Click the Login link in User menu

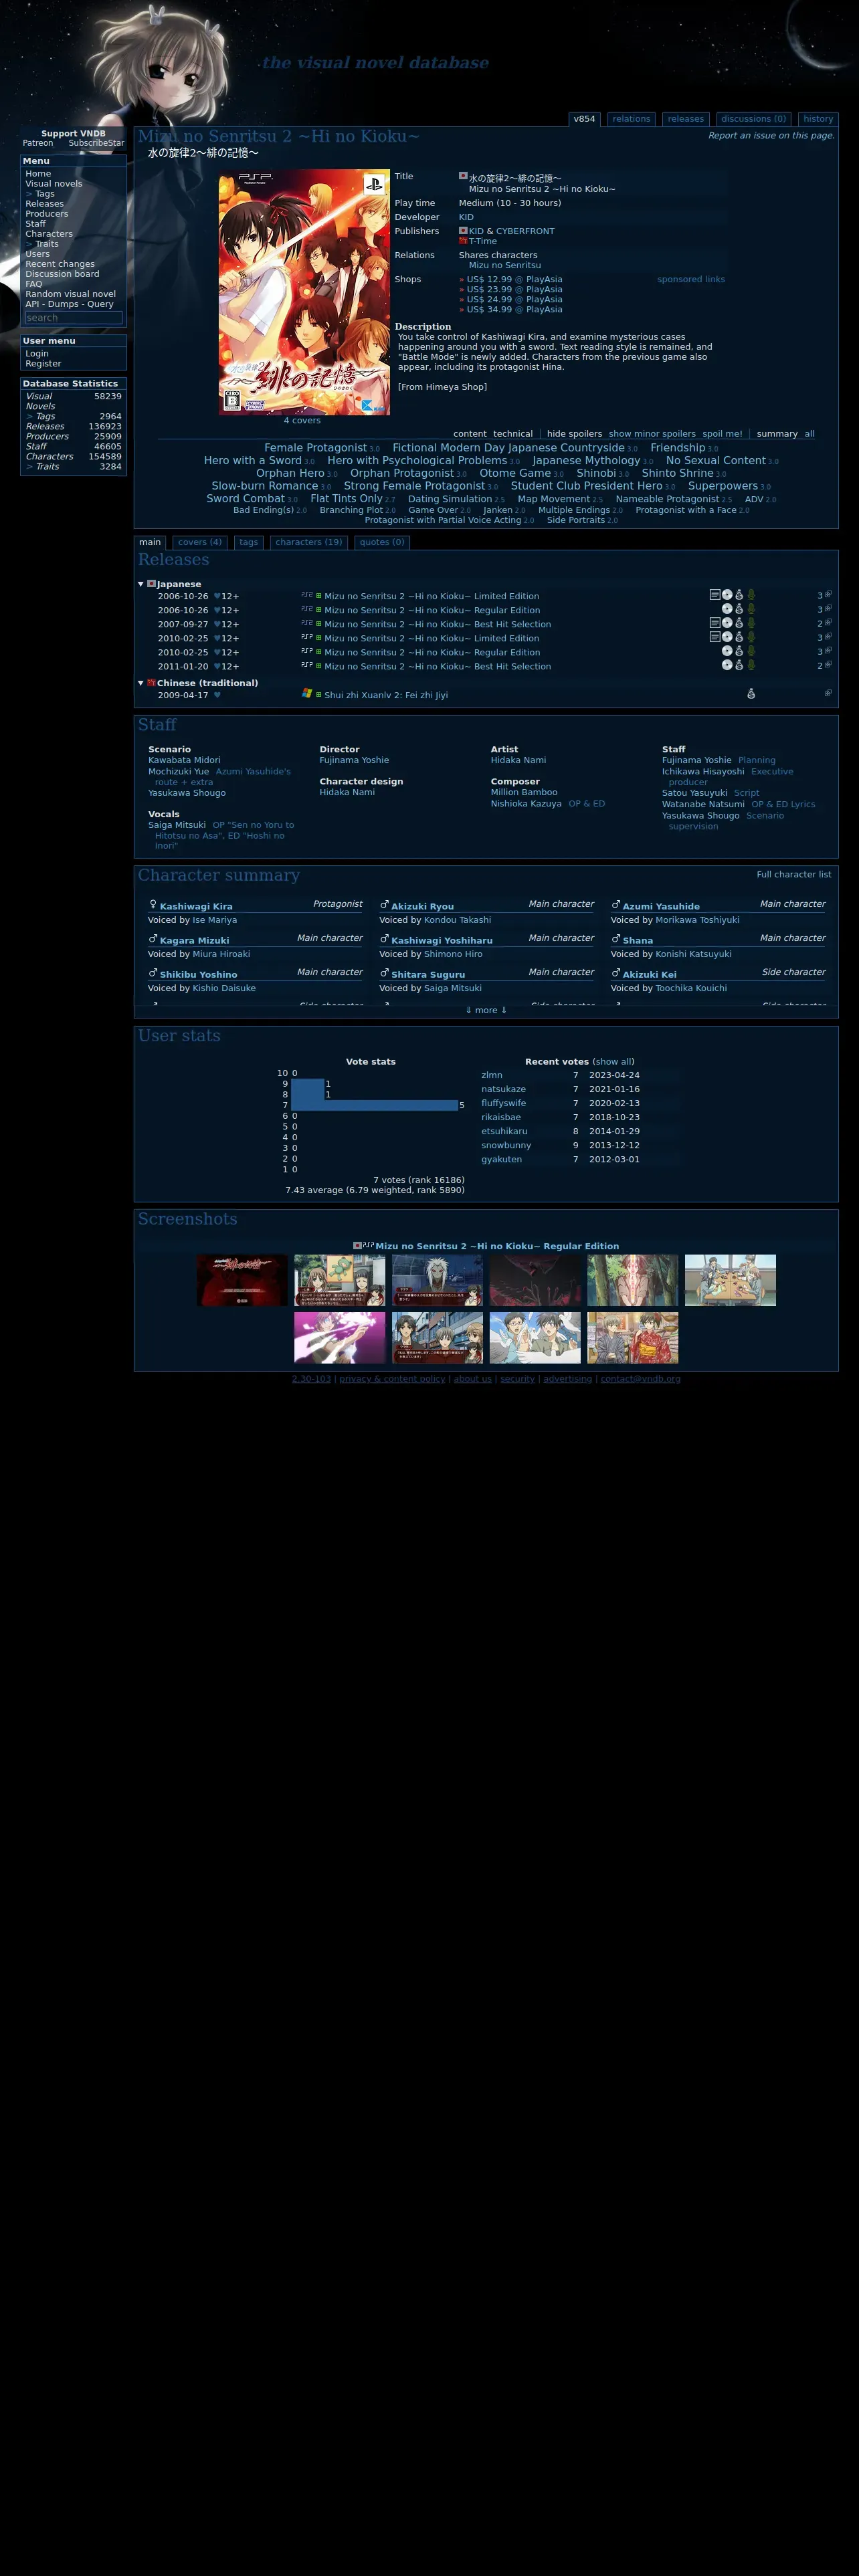(x=37, y=354)
